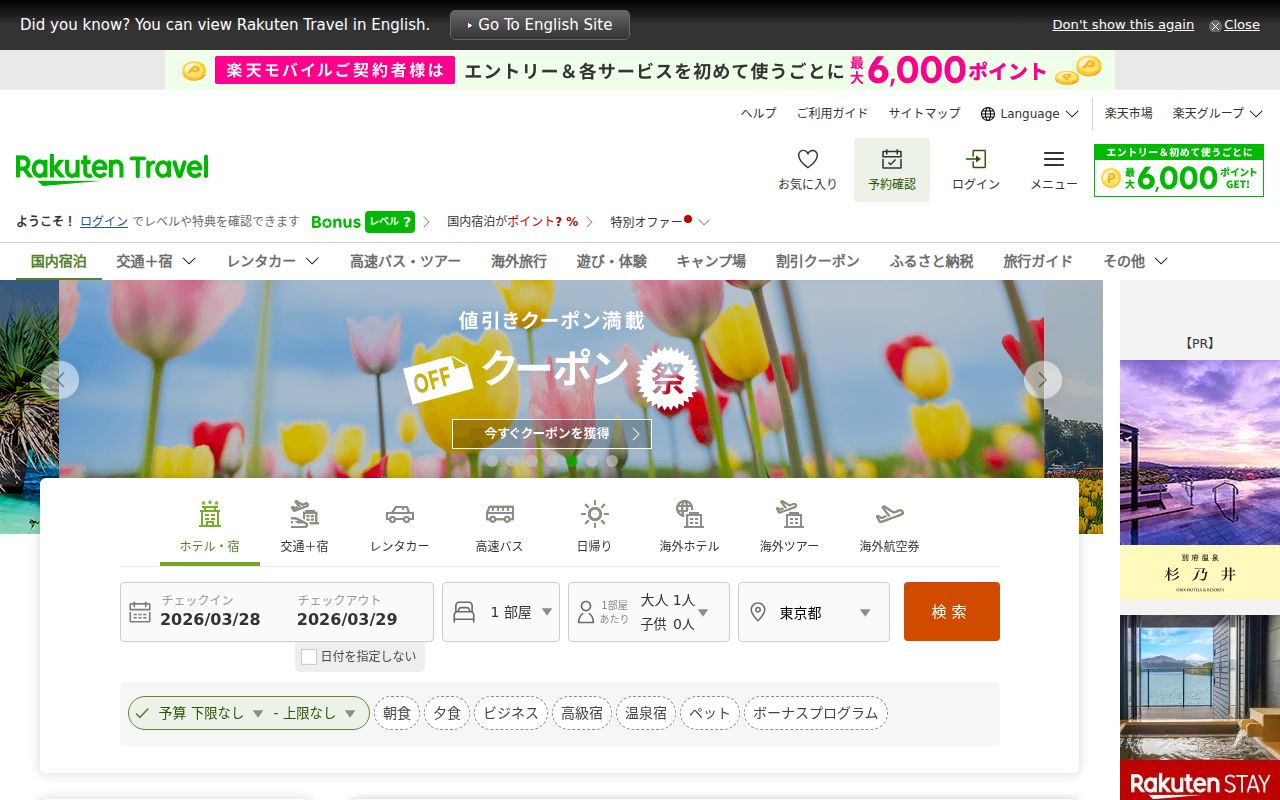Open the 海外旅行 navigation item
Viewport: 1280px width, 800px height.
[x=519, y=261]
